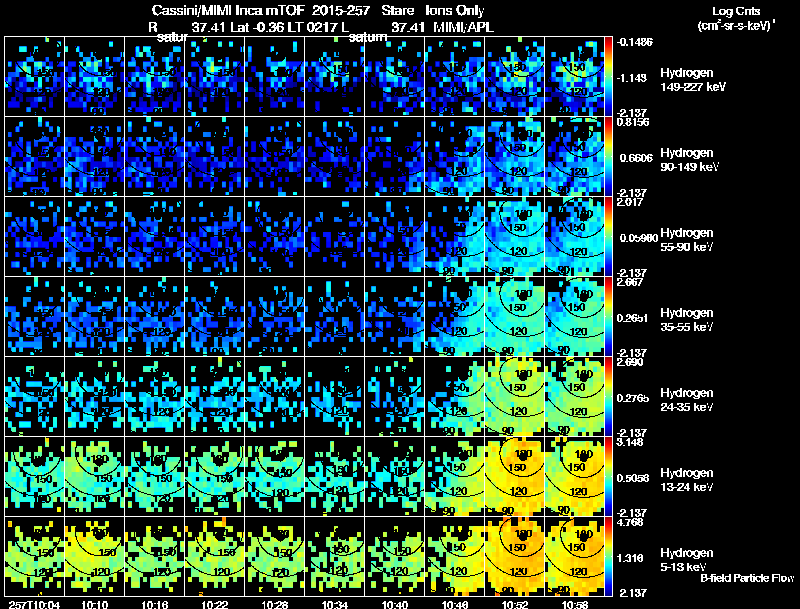Select the 24-35 keV panel at 10:16
The image size is (800, 609).
[x=155, y=397]
